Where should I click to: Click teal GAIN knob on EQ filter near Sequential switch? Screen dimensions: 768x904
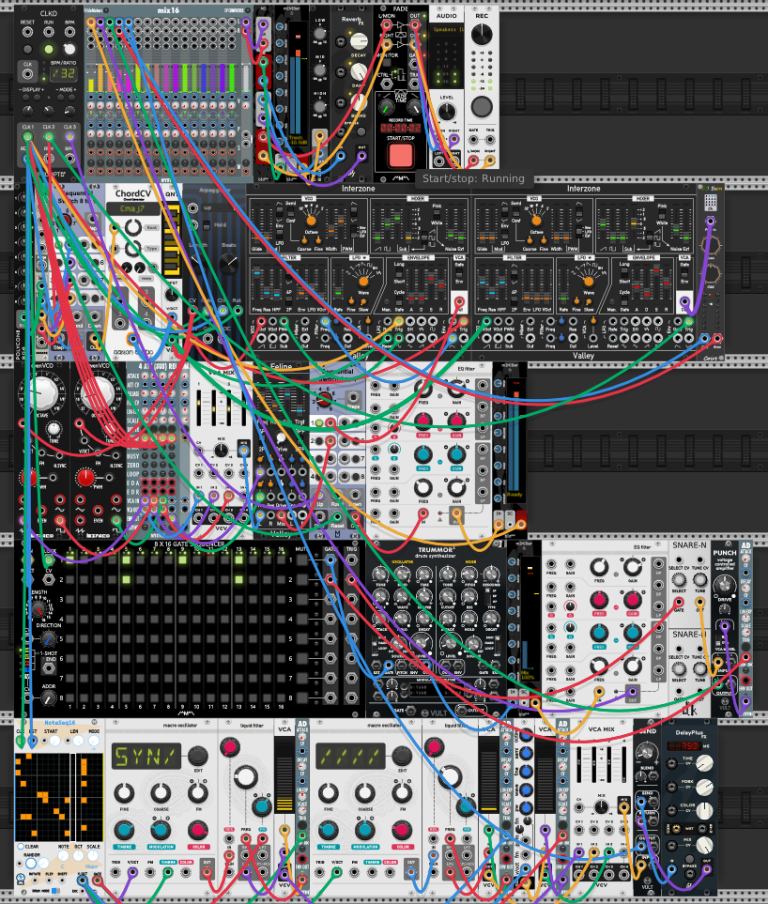pyautogui.click(x=456, y=454)
